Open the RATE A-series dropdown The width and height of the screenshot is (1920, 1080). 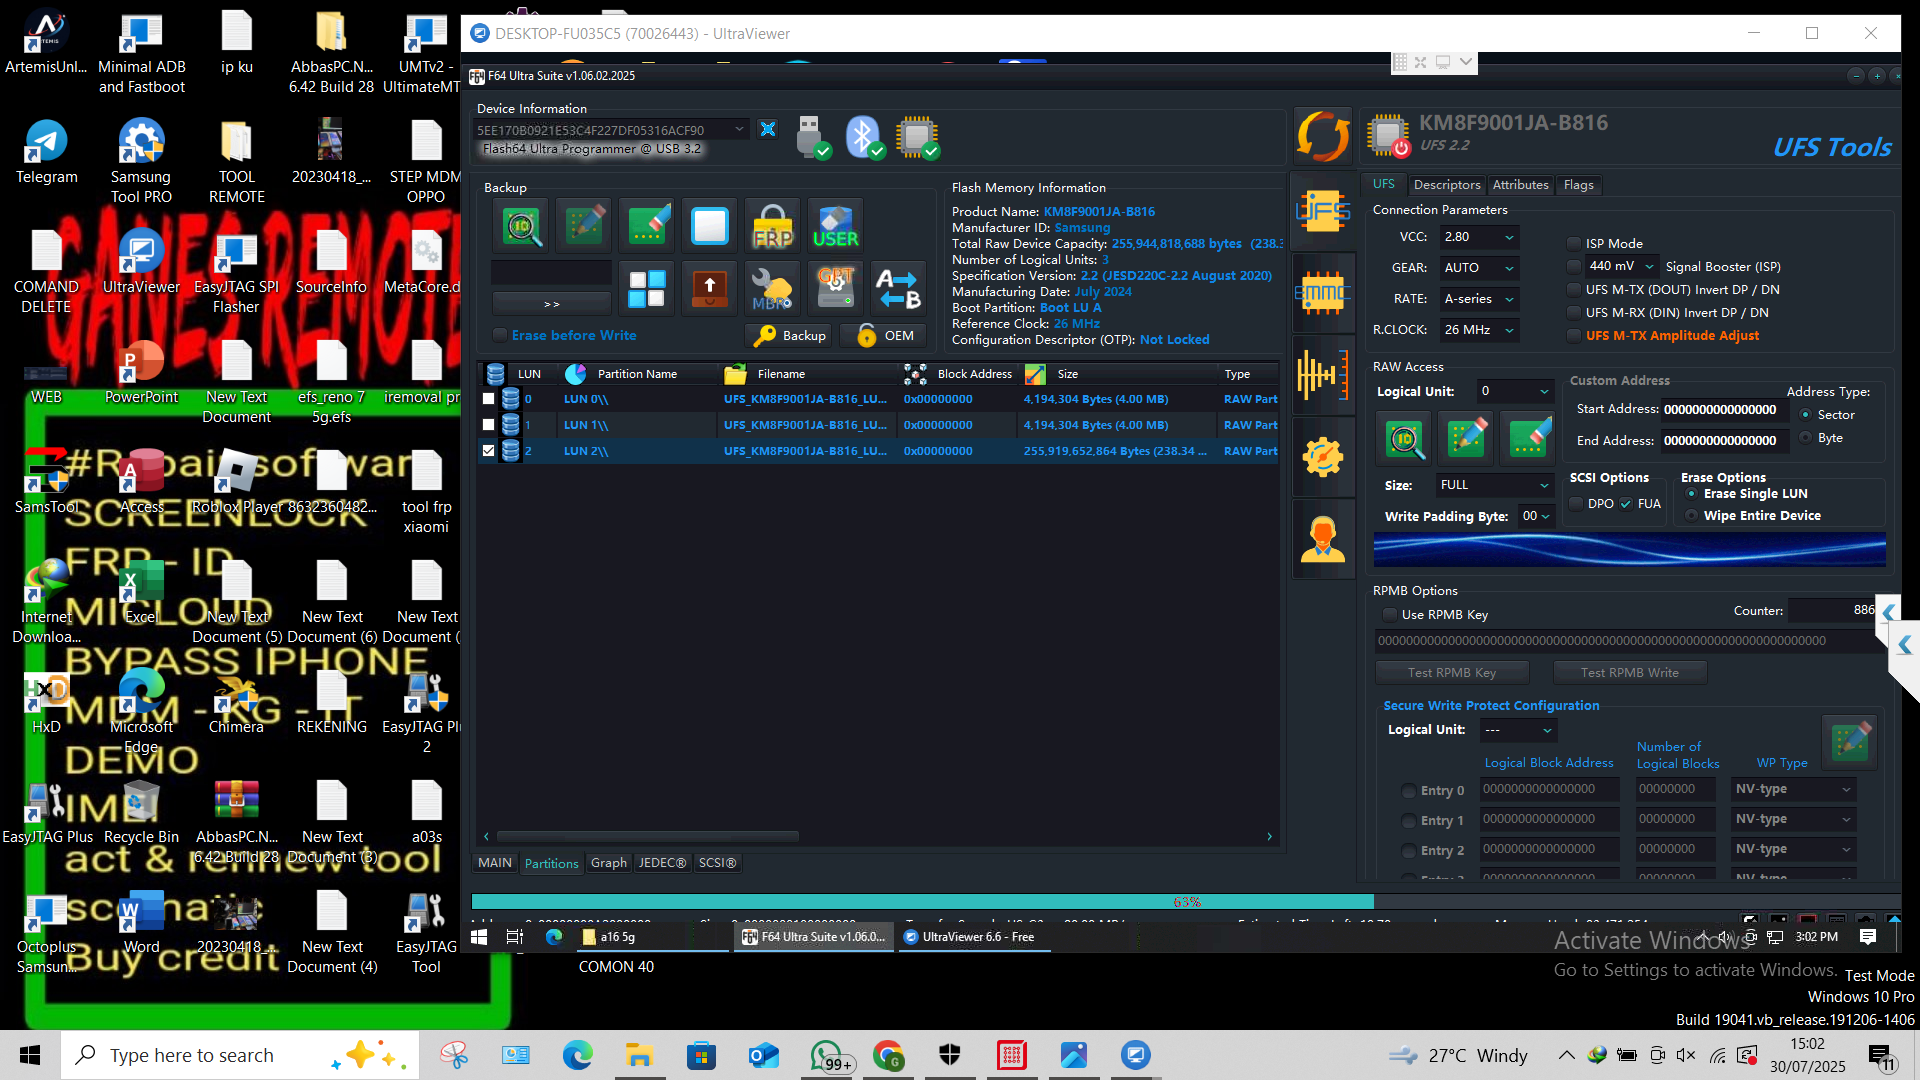pos(1480,299)
